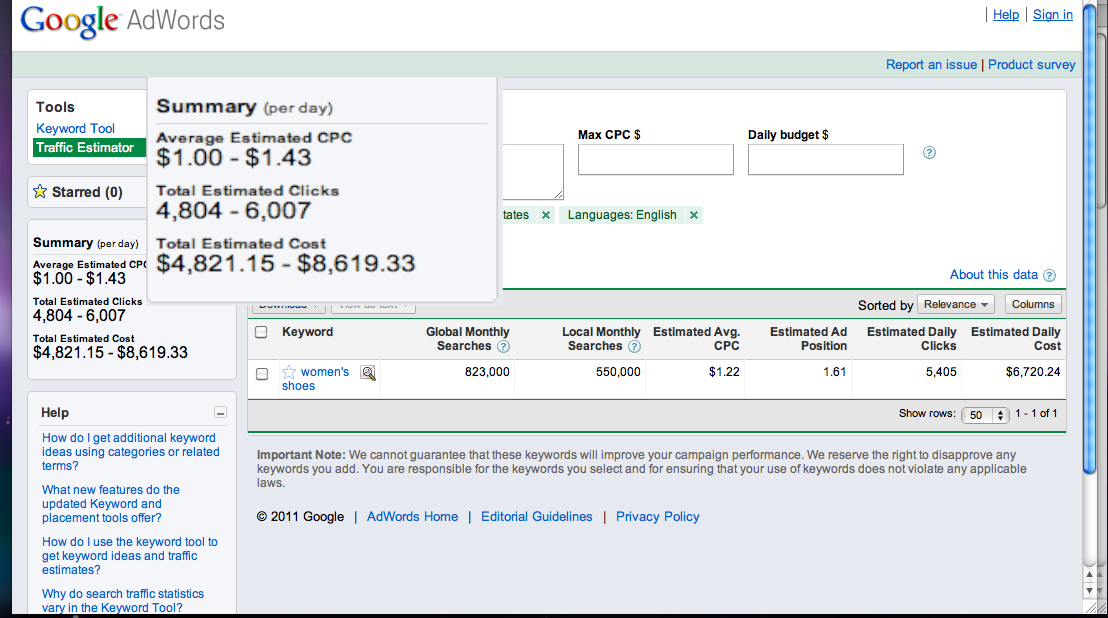The height and width of the screenshot is (618, 1108).
Task: Click help icon beside Daily budget field
Action: tap(929, 153)
